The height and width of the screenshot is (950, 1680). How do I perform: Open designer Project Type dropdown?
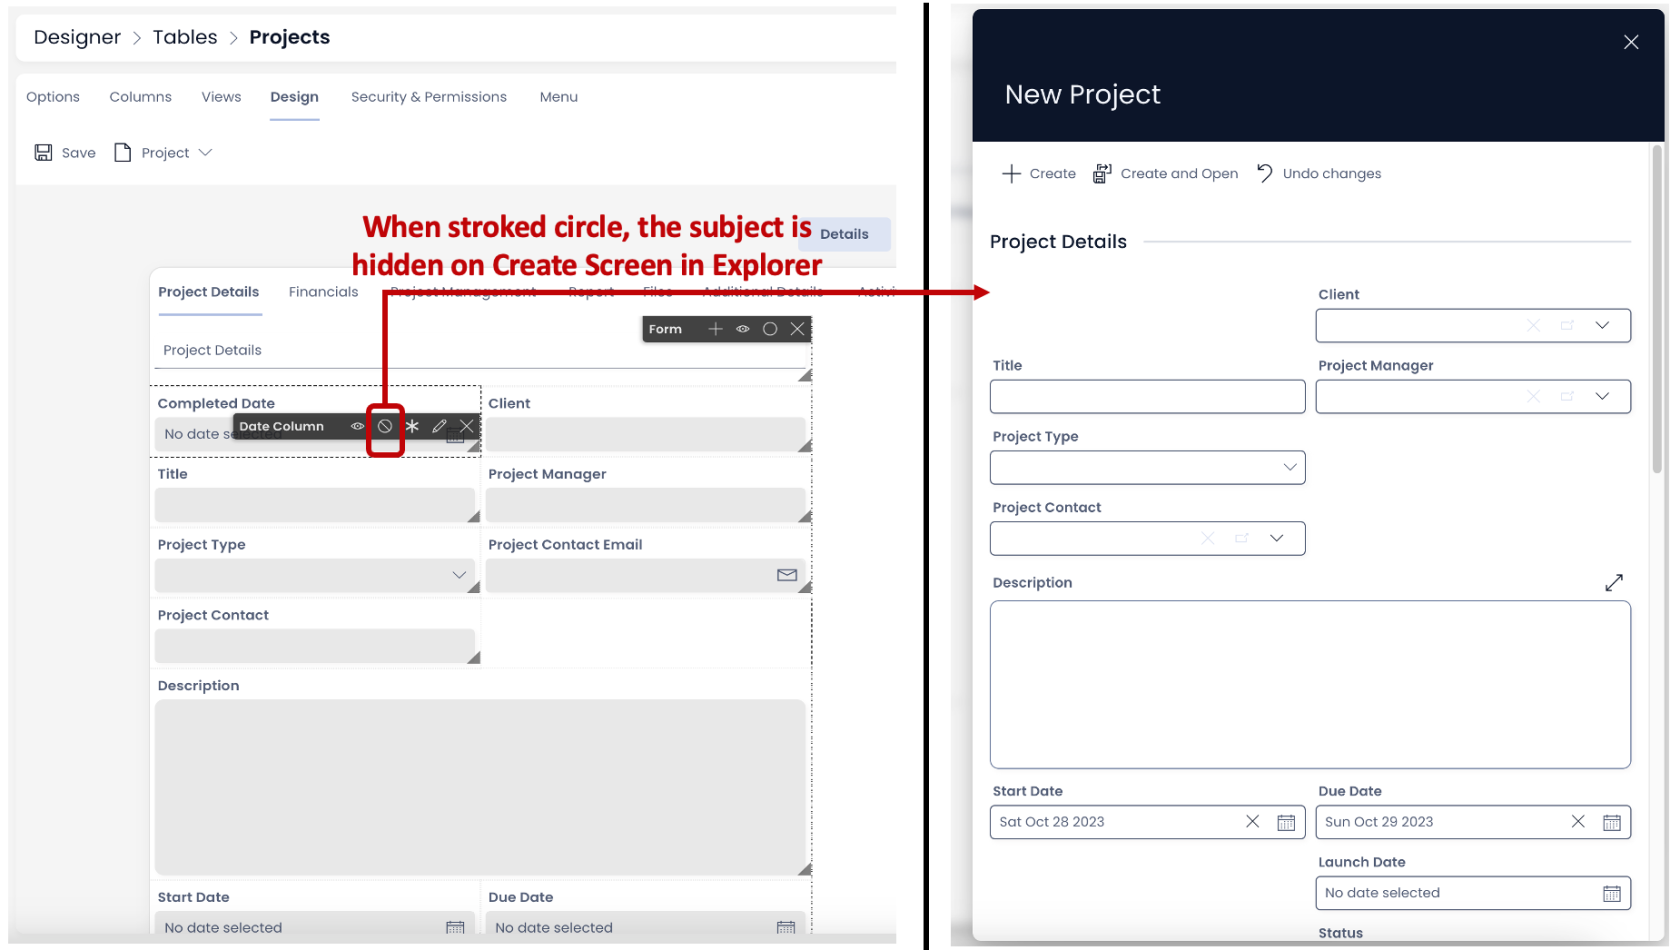coord(315,575)
